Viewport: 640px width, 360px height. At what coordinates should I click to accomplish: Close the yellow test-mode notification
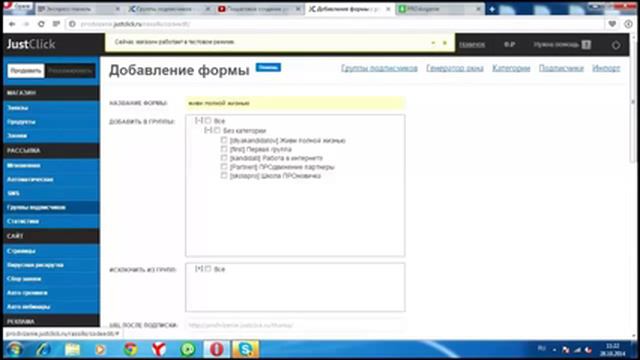[445, 42]
